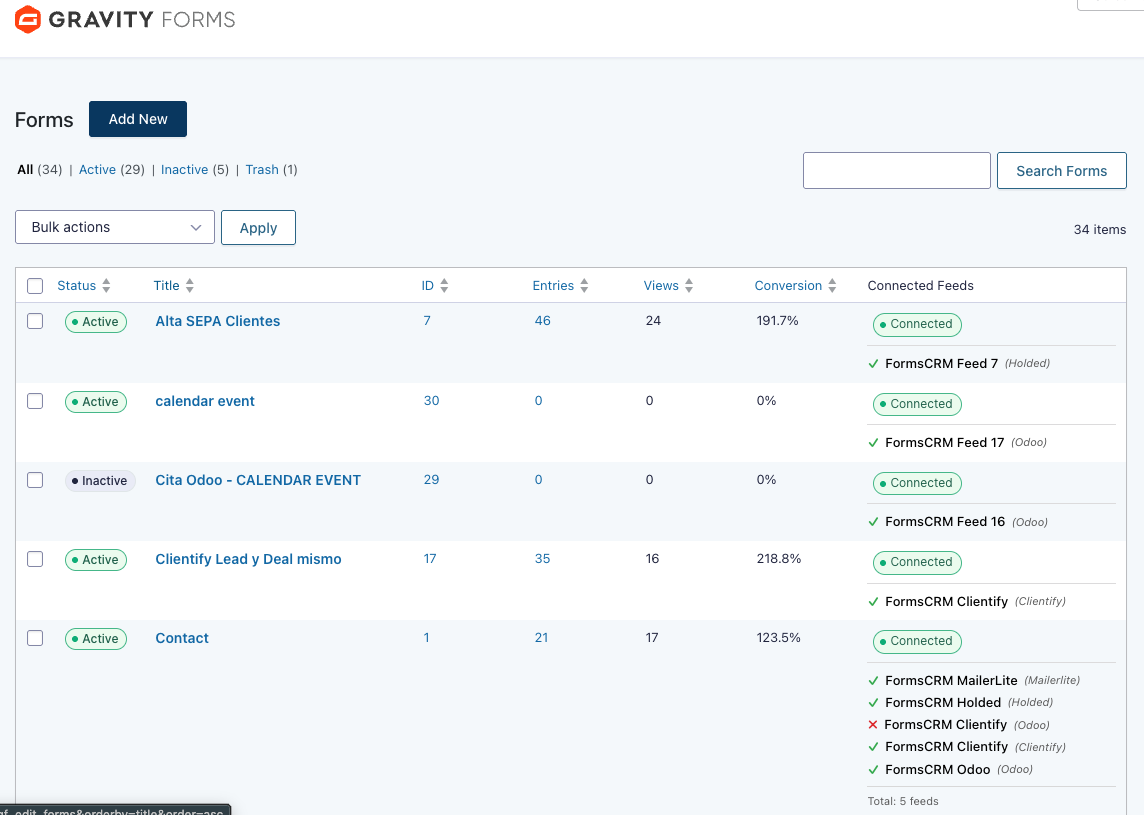1144x815 pixels.
Task: Expand the Connected badge for calendar event
Action: (917, 404)
